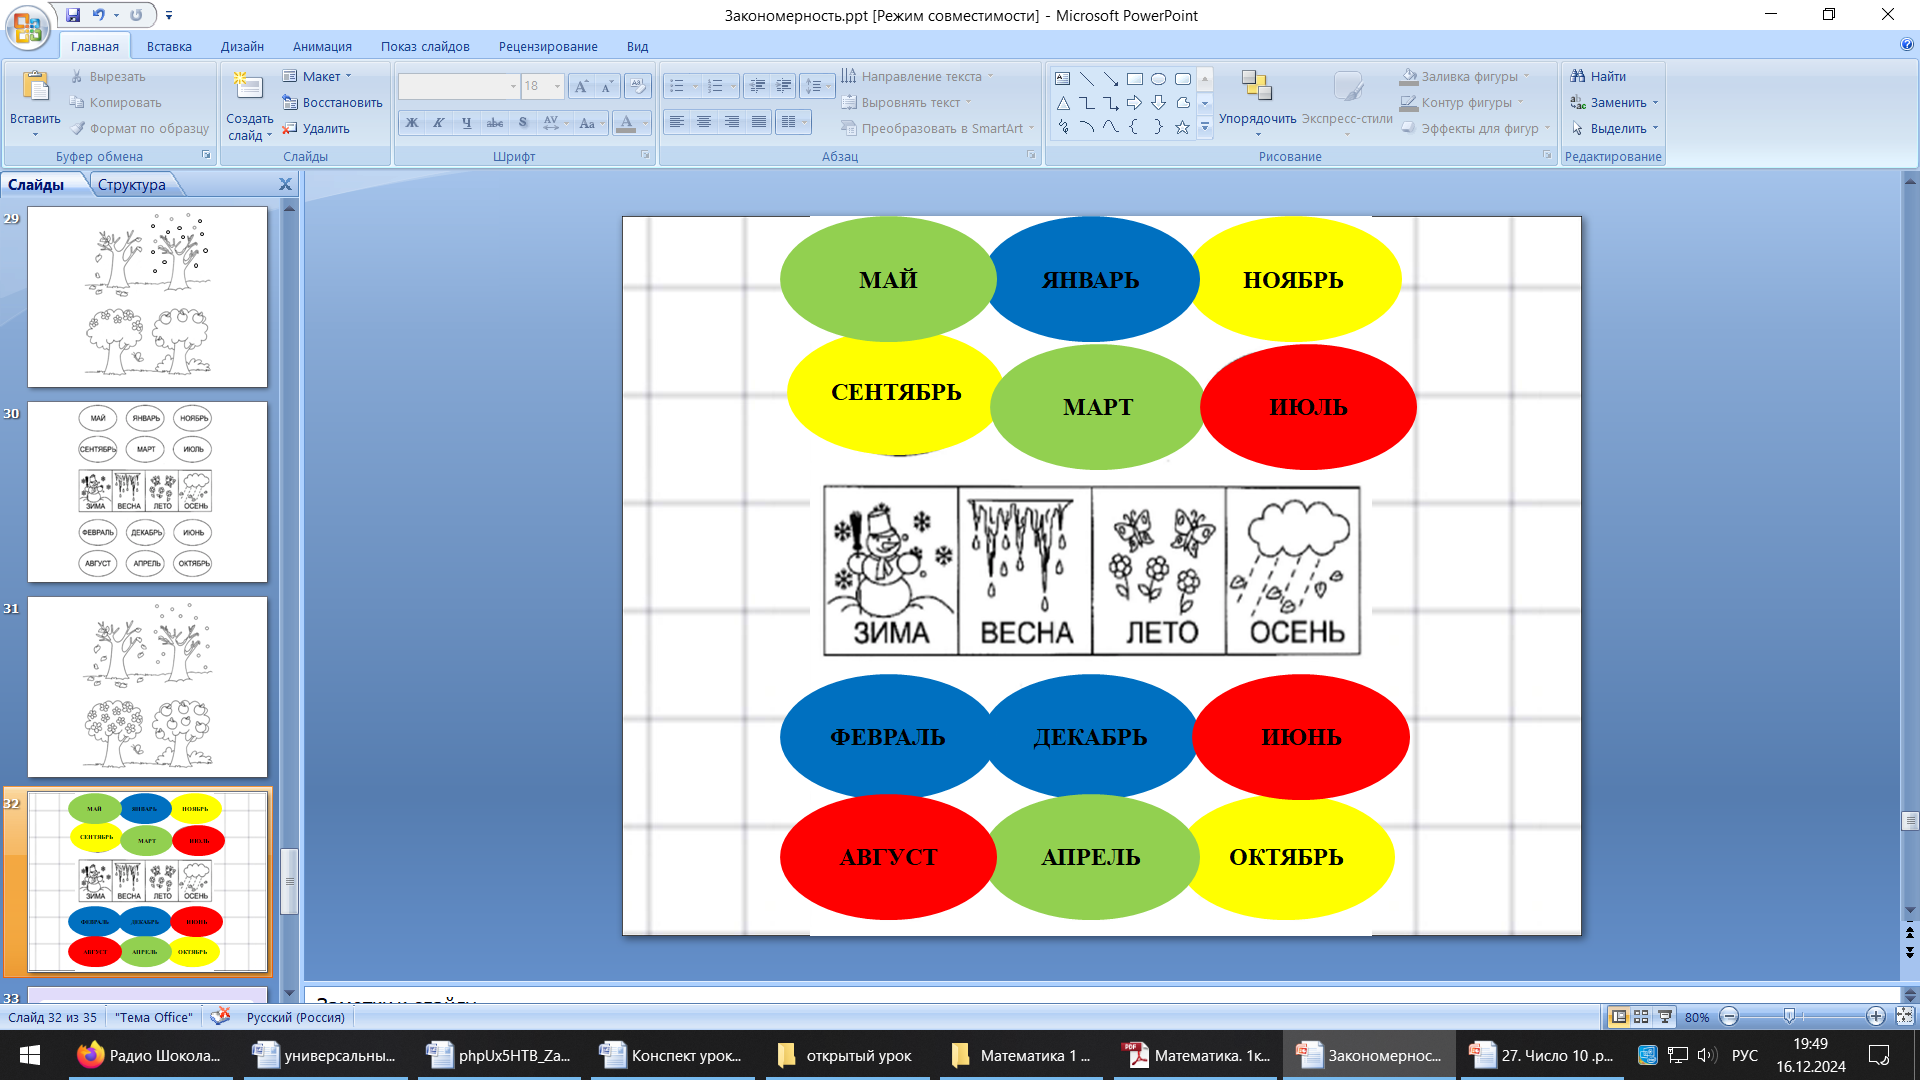Viewport: 1920px width, 1080px height.
Task: Select the rectangle shape in shapes gallery
Action: click(1134, 79)
